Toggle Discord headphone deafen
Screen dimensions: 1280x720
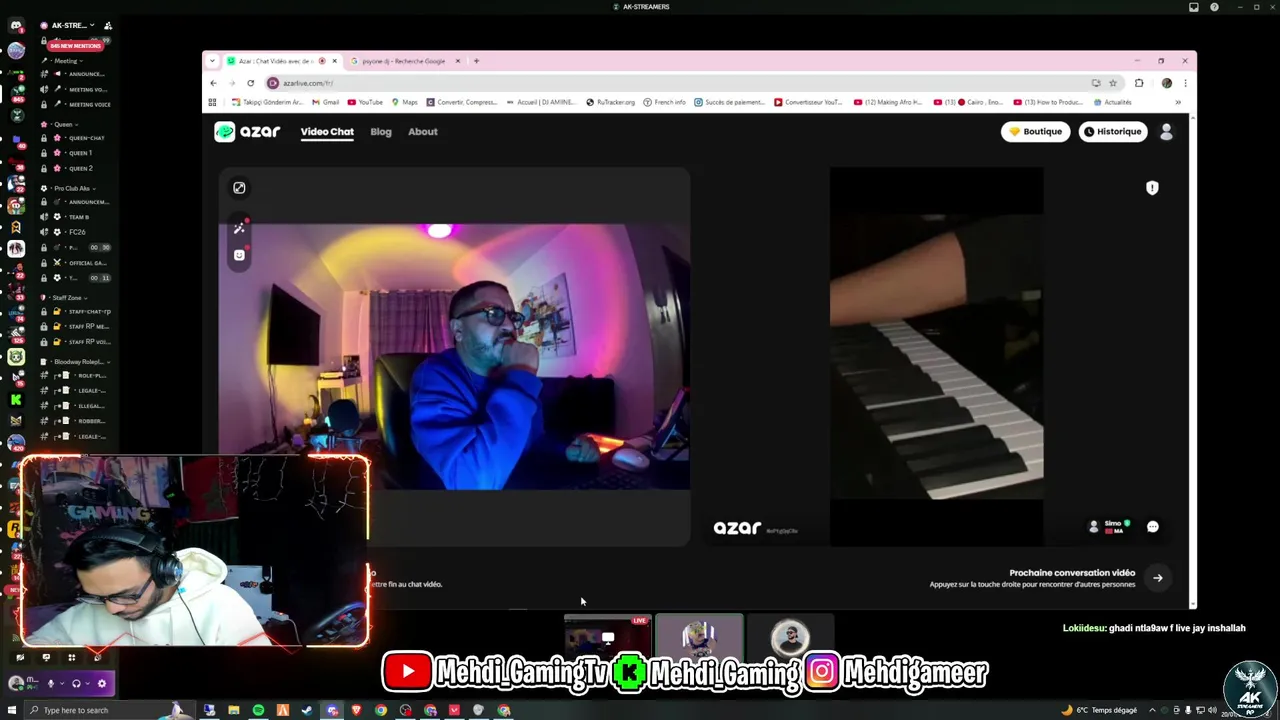point(76,684)
